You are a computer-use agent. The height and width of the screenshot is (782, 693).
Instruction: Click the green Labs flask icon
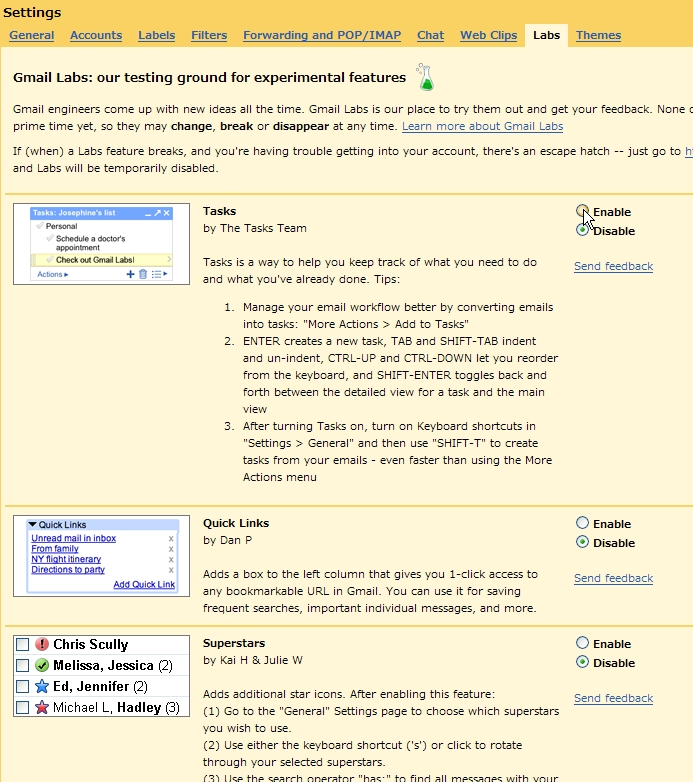click(425, 77)
